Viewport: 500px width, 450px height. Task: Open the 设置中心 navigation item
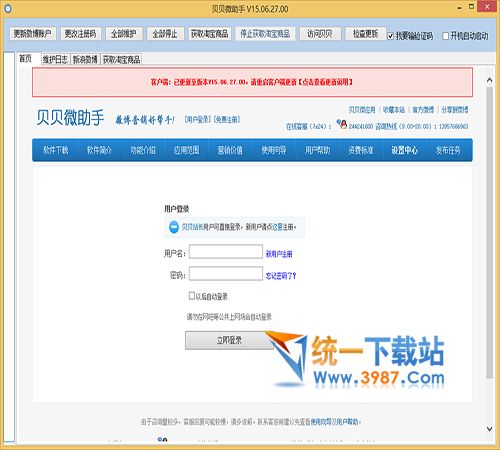[404, 150]
